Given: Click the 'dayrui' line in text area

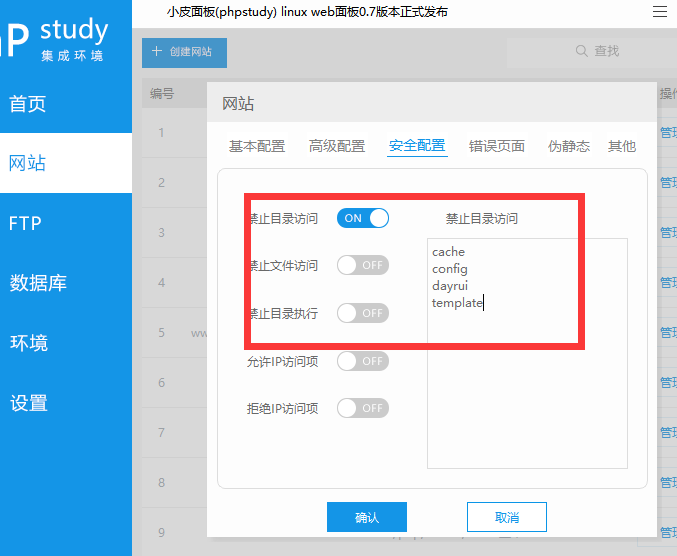Looking at the screenshot, I should click(450, 286).
